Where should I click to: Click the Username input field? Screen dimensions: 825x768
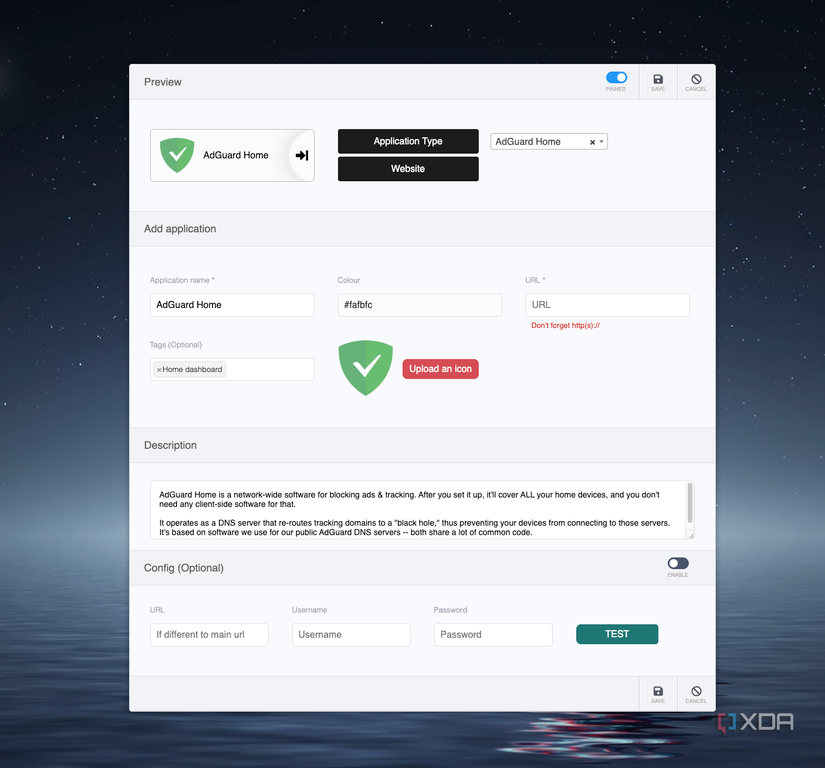pos(351,635)
